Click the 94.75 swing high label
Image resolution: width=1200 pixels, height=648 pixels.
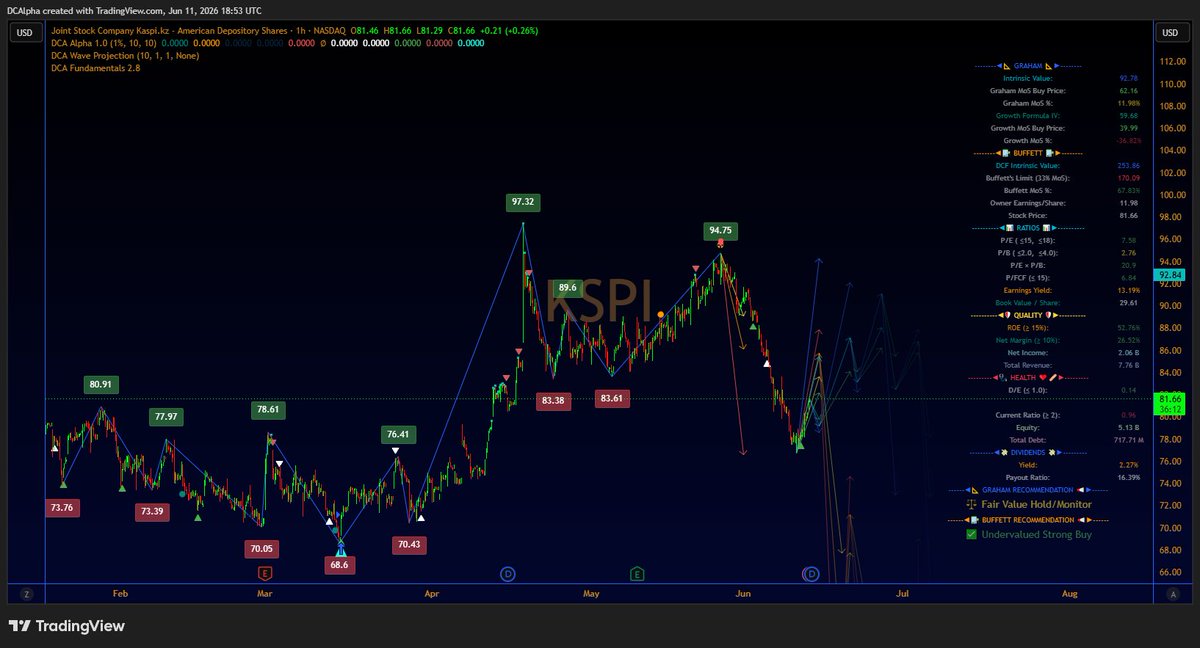[720, 230]
